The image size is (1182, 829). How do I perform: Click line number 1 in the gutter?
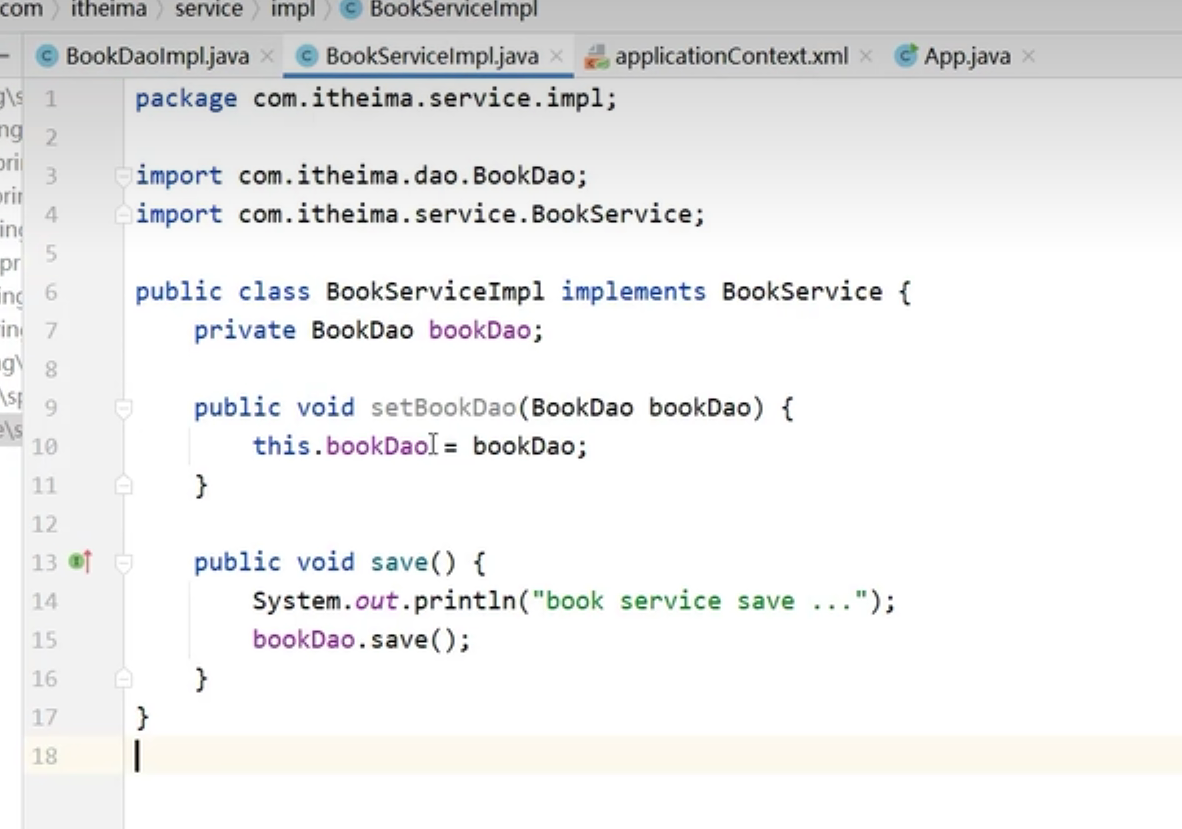pyautogui.click(x=50, y=99)
